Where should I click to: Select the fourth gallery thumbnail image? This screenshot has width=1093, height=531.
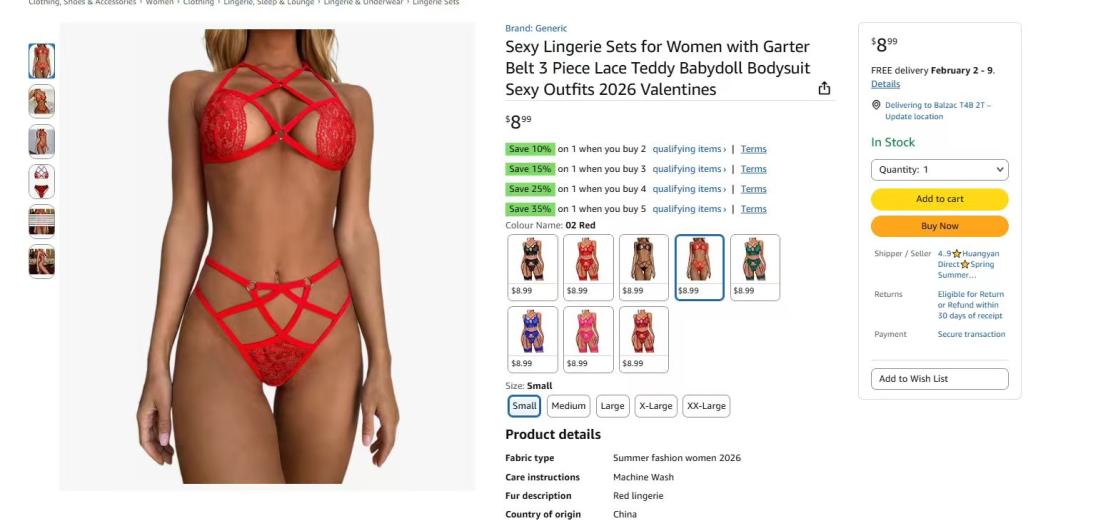coord(42,182)
